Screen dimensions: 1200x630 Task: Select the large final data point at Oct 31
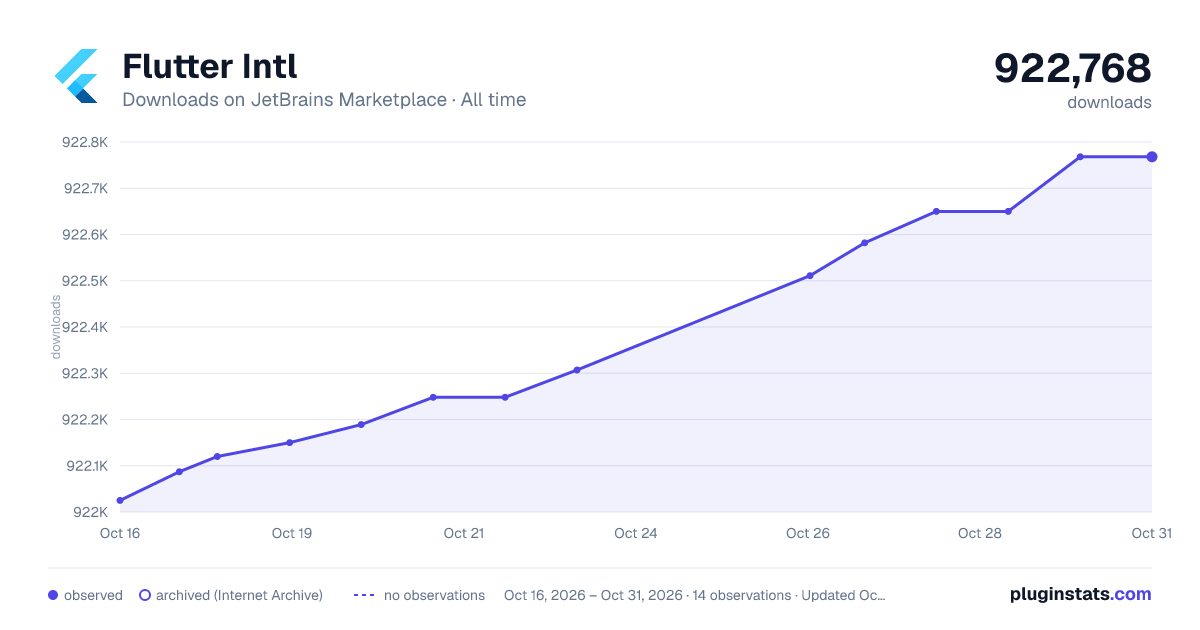click(1152, 157)
